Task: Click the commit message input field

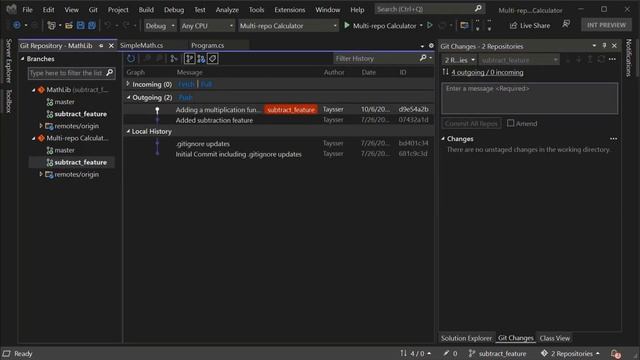Action: coord(529,98)
